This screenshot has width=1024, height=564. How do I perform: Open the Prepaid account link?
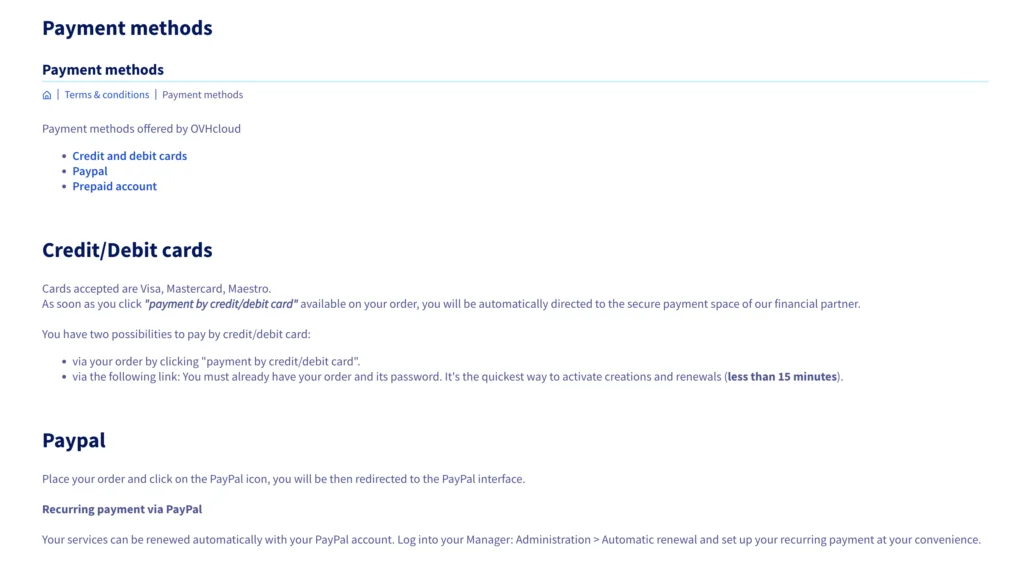click(114, 186)
